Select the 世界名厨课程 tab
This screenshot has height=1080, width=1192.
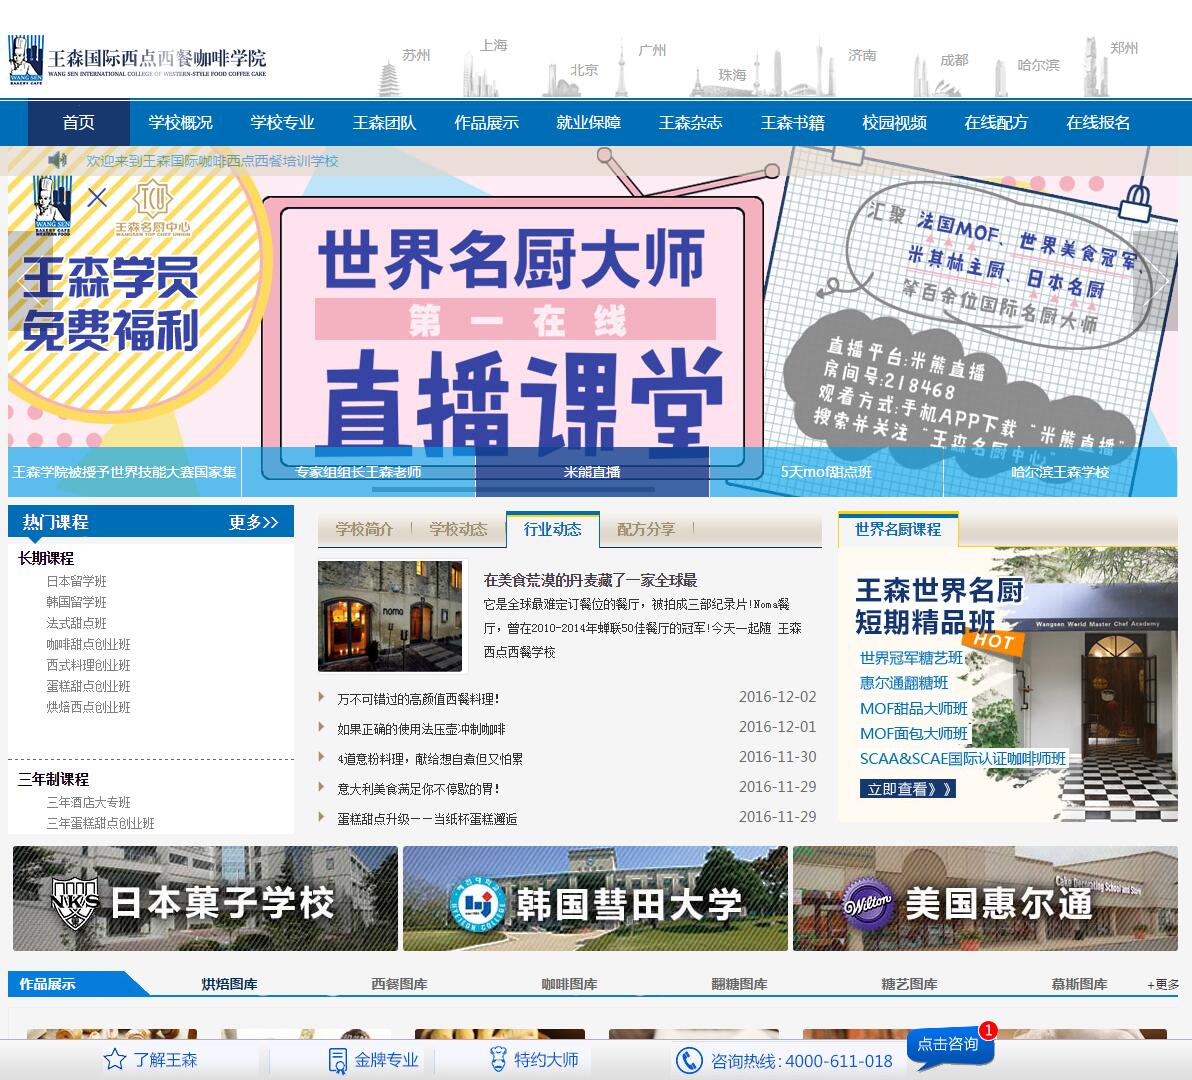click(898, 529)
